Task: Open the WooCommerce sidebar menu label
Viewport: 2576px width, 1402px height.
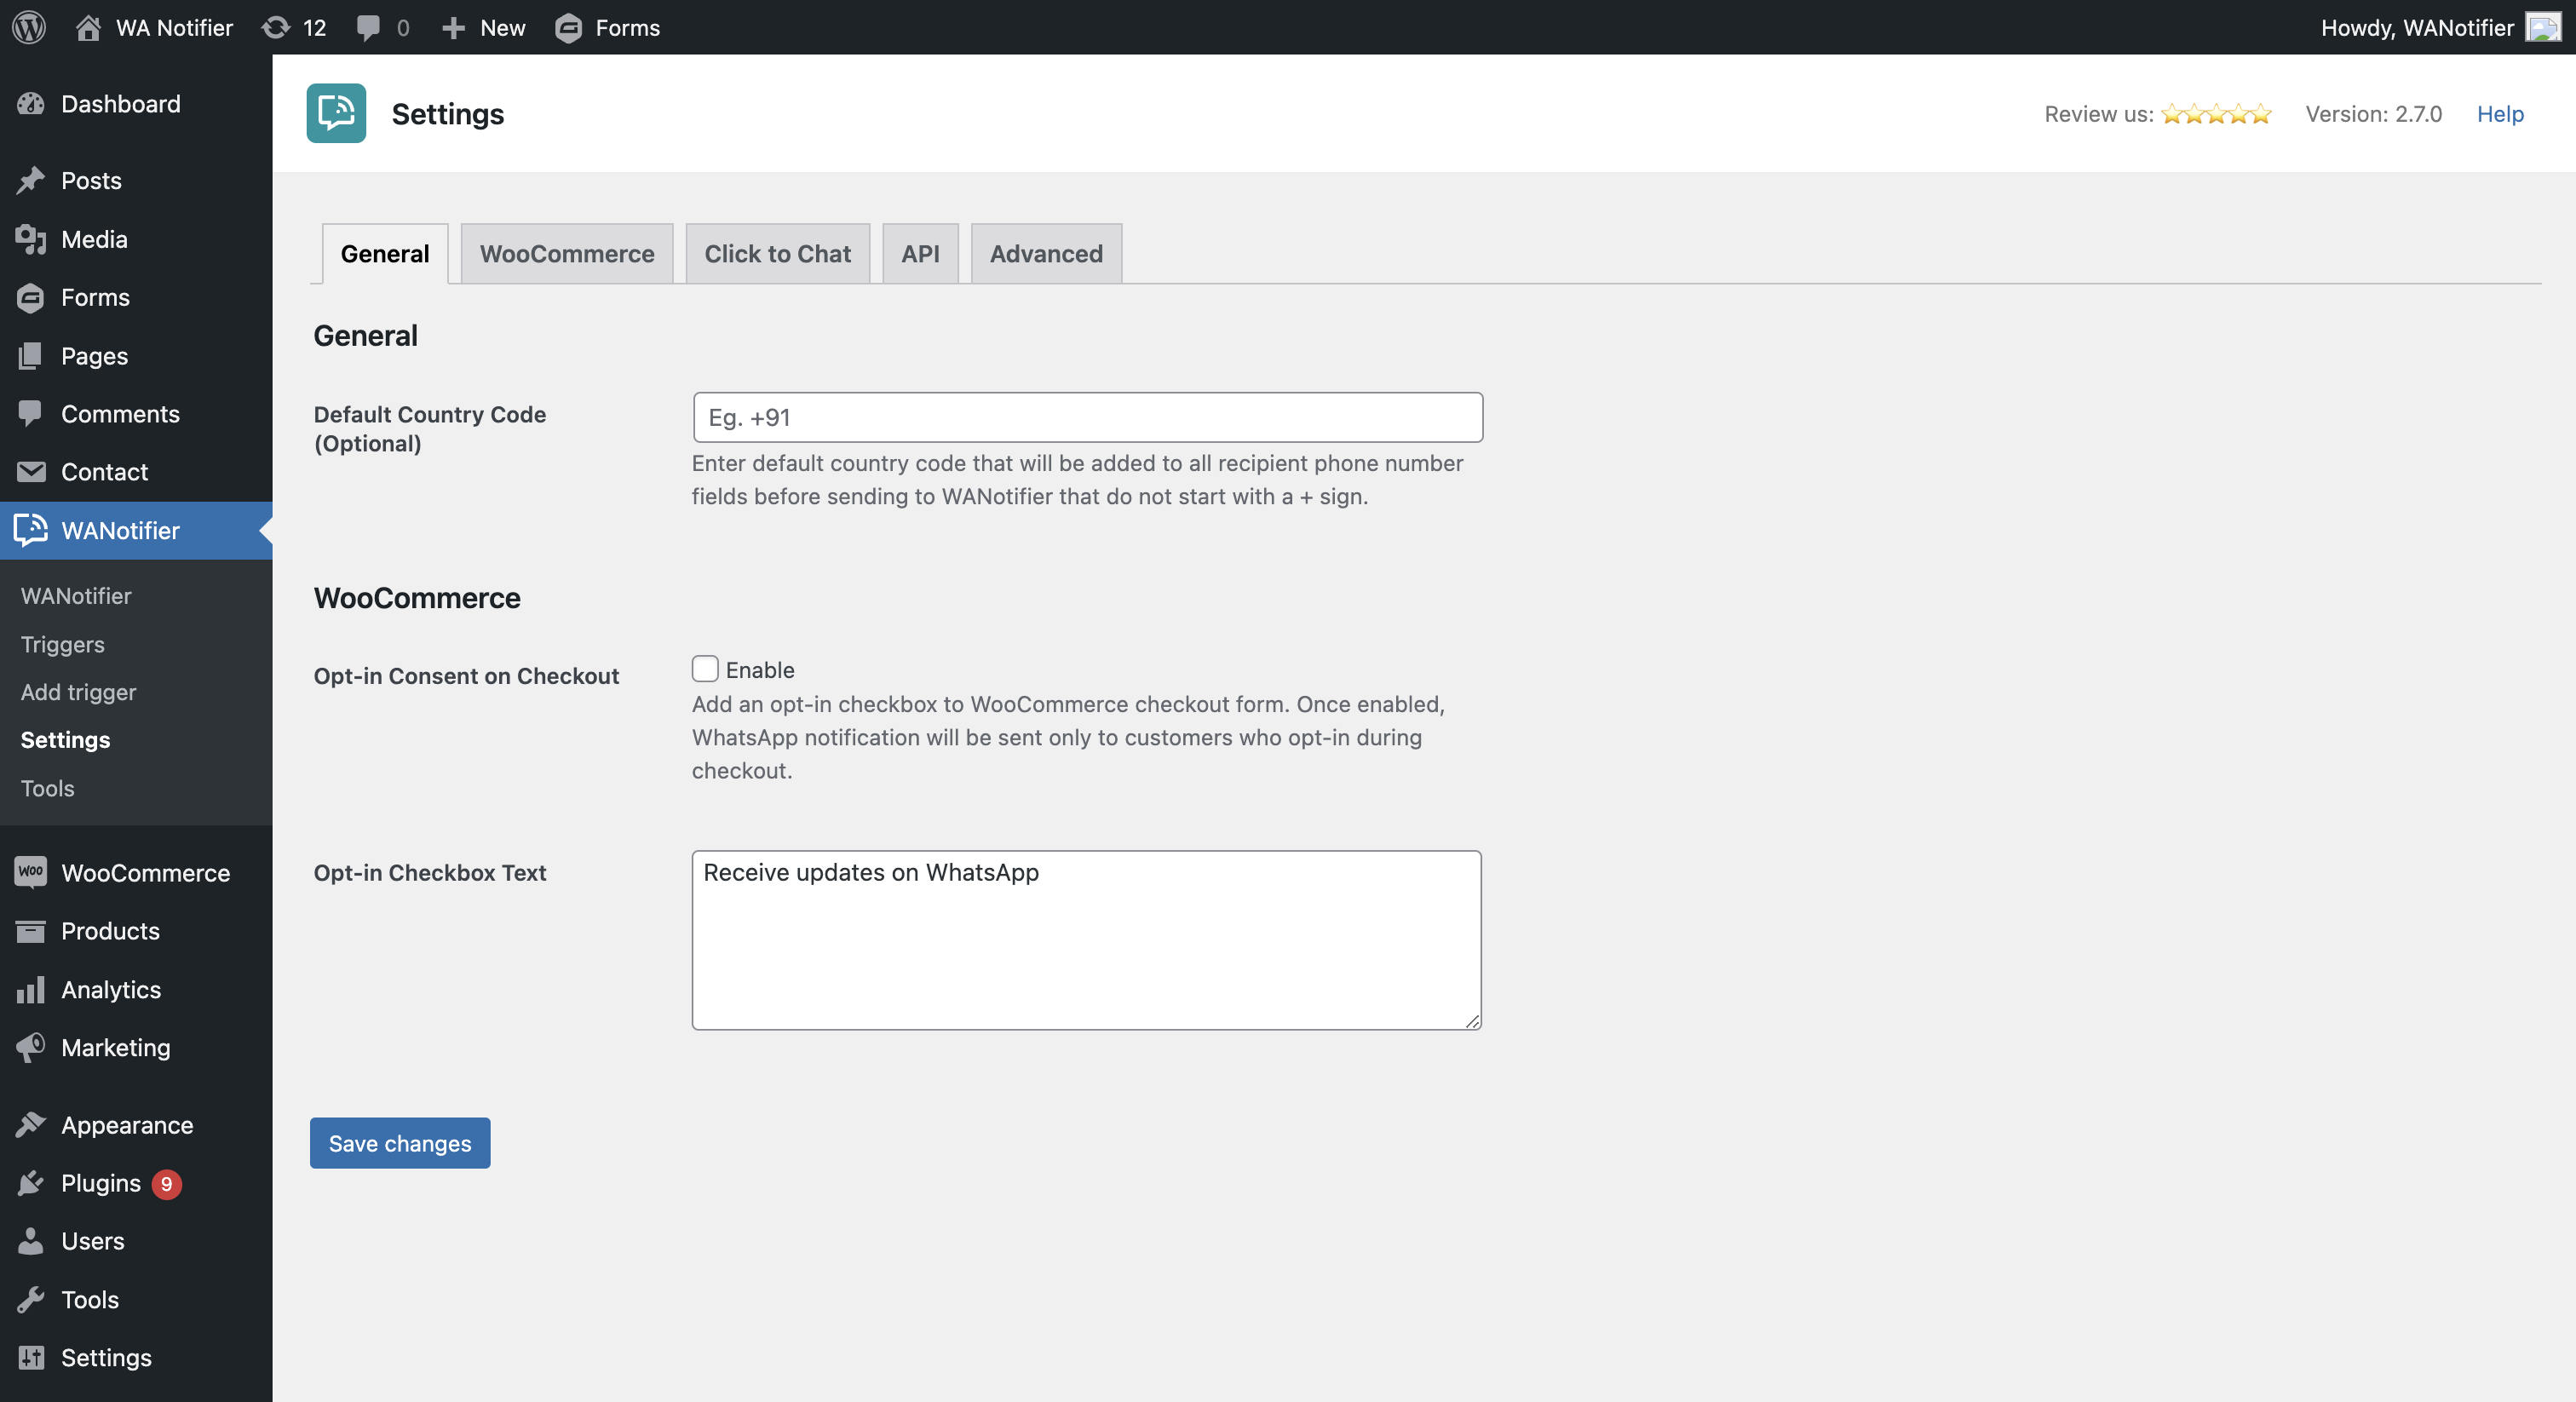Action: [x=146, y=872]
